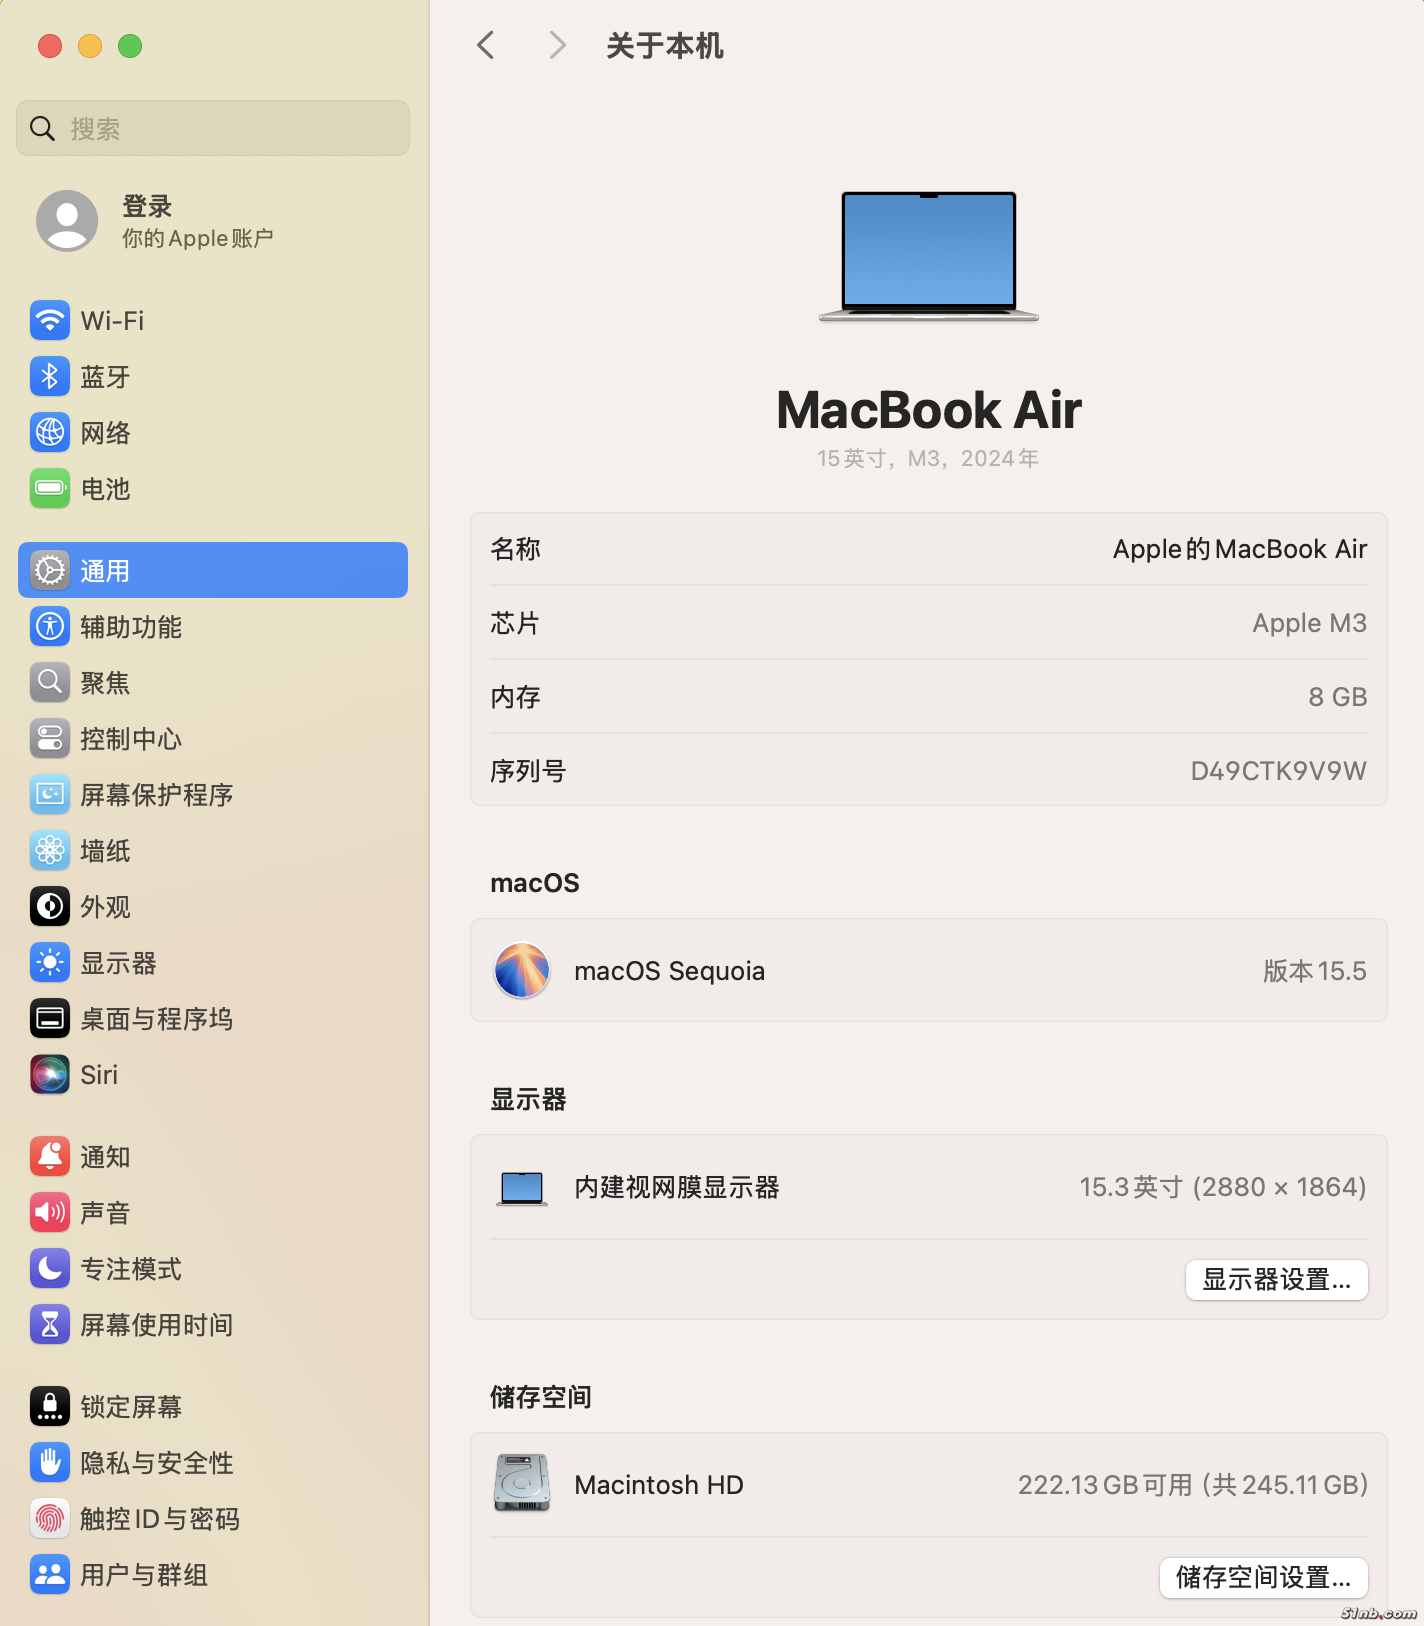Click the chip value Apple M3
1424x1626 pixels.
(x=1310, y=623)
